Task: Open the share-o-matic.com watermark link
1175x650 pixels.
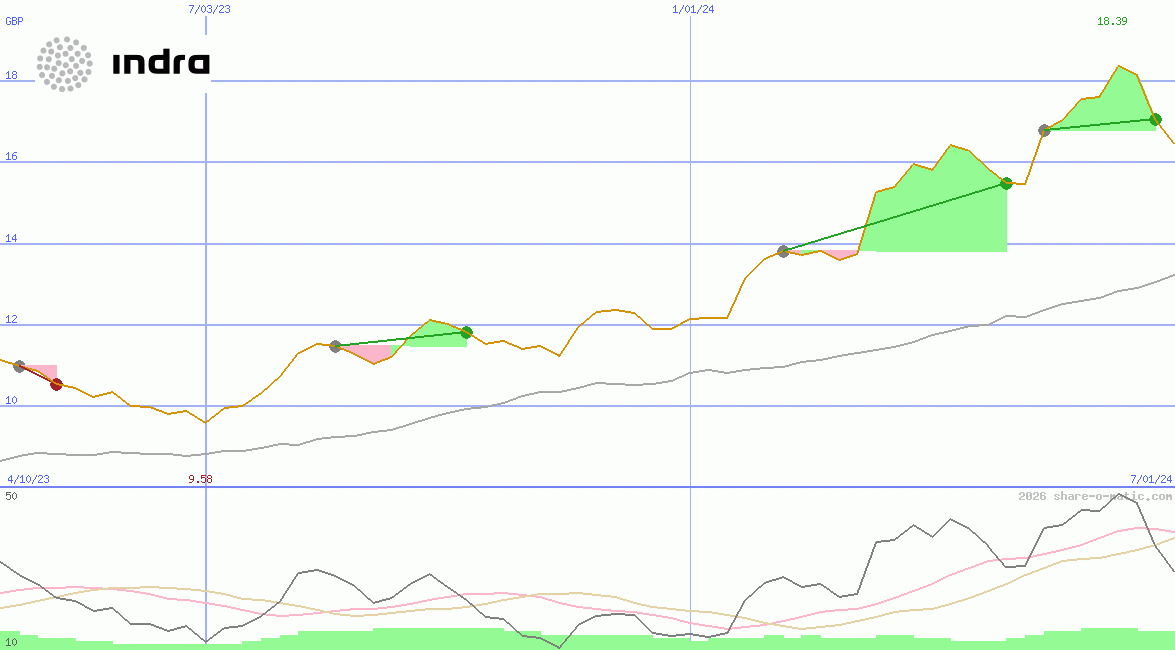Action: coord(1094,496)
